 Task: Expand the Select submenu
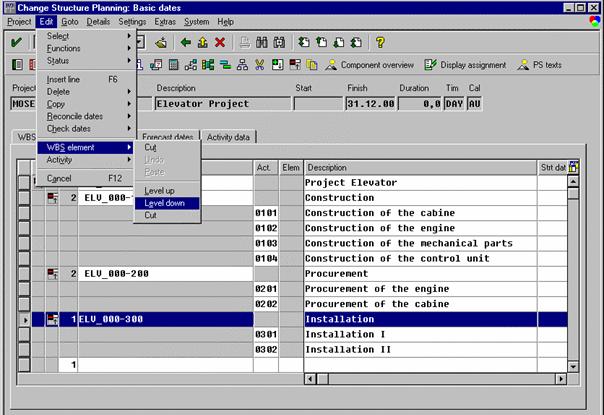(85, 36)
